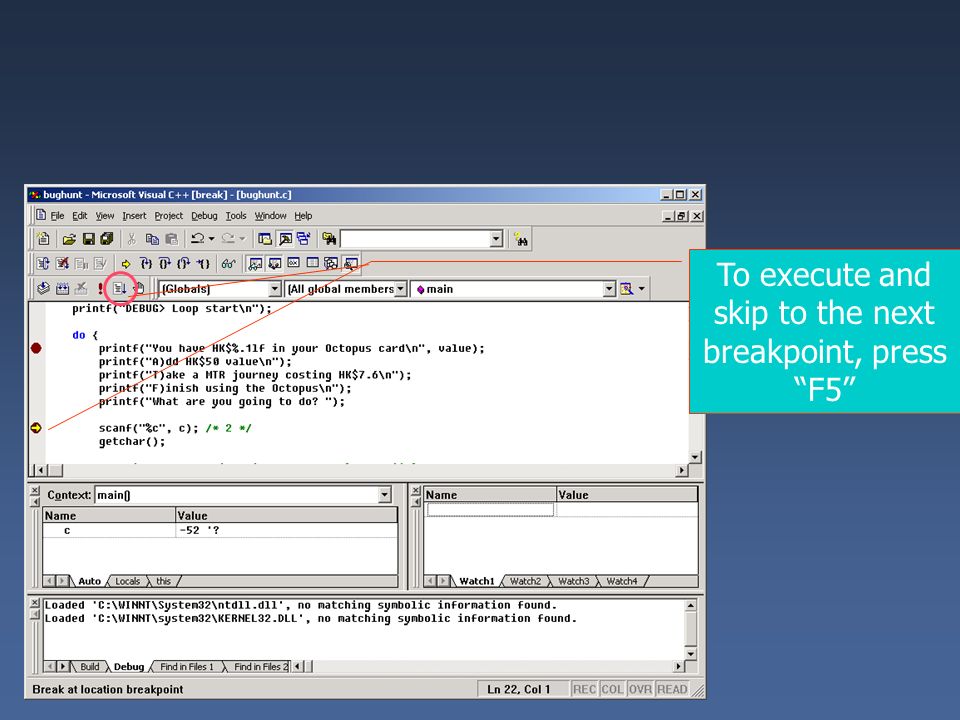This screenshot has width=960, height=720.
Task: Switch to the Watch3 tab
Action: 574,581
